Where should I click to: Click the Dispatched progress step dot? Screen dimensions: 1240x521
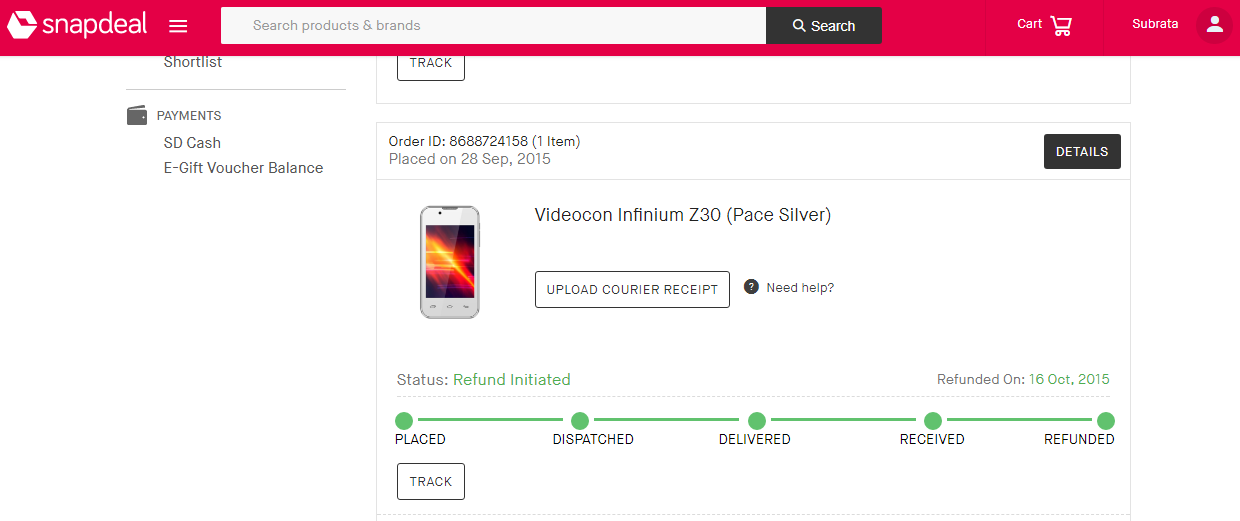click(579, 421)
